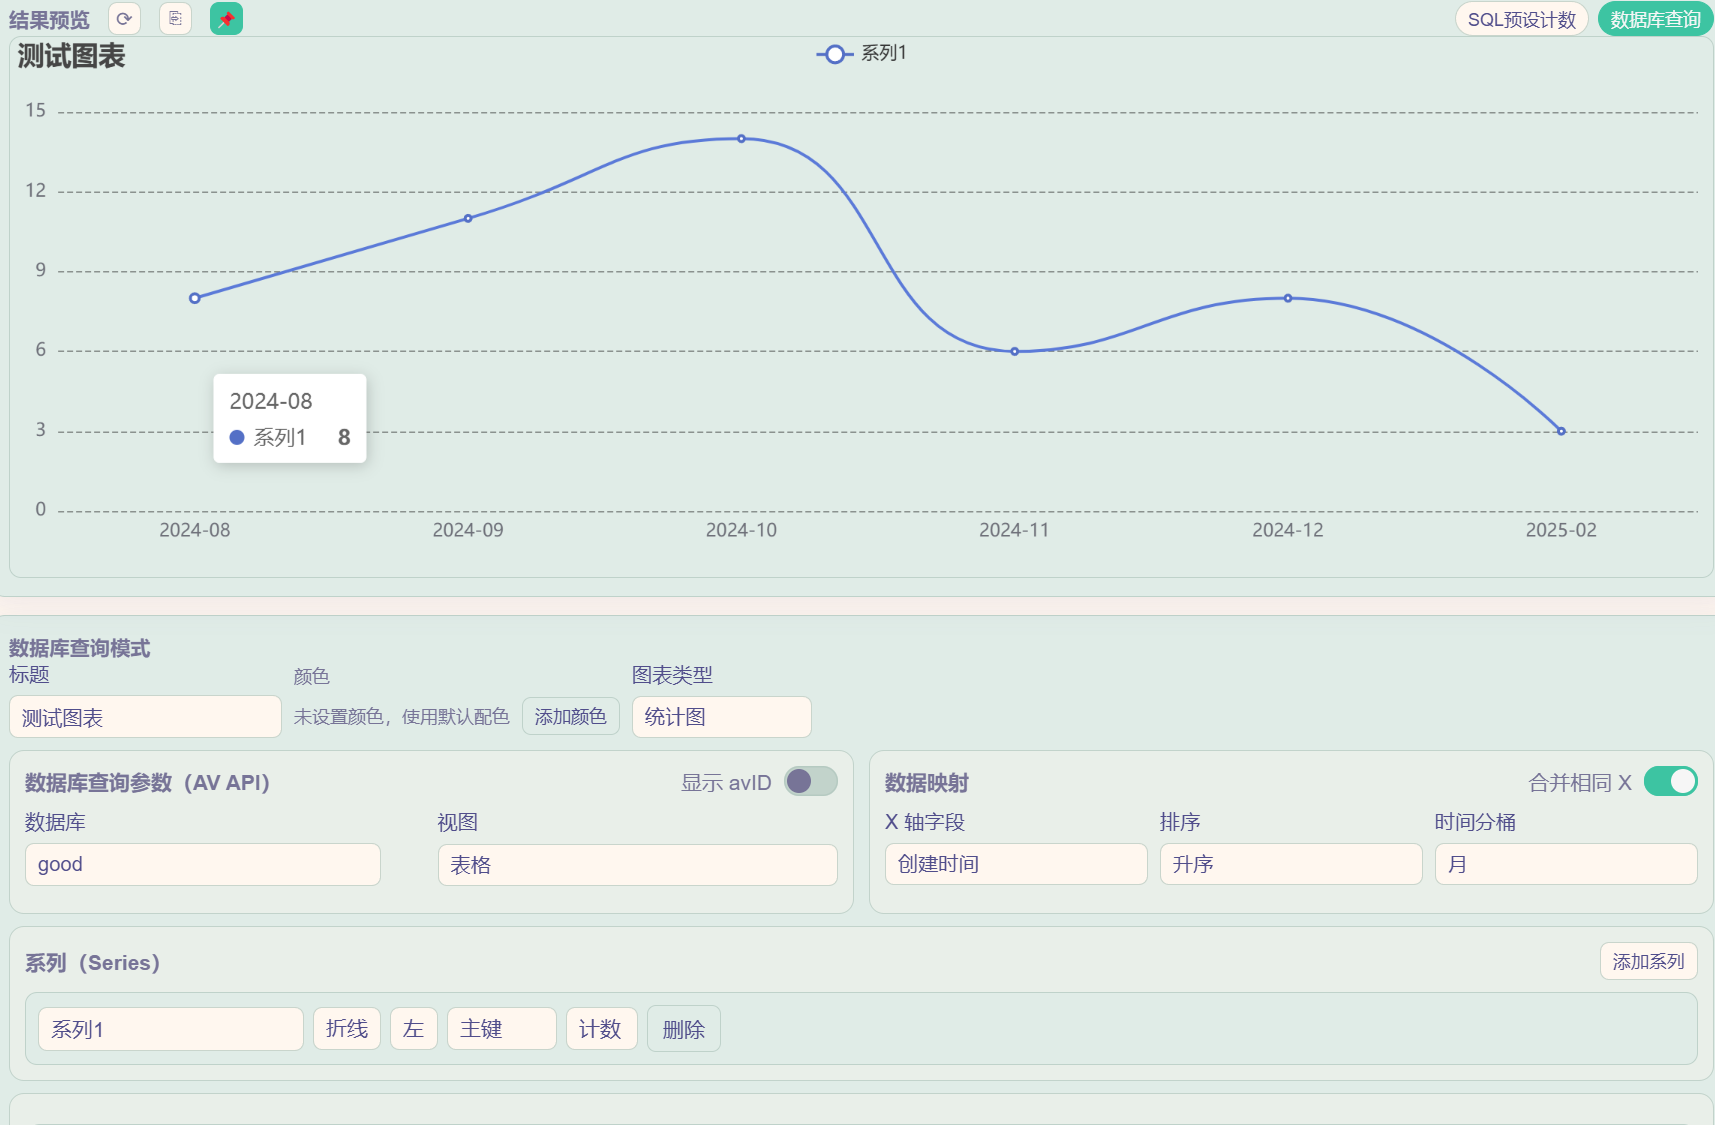This screenshot has width=1715, height=1125.
Task: Click the 2025-02 data point on the line
Action: coord(1561,431)
